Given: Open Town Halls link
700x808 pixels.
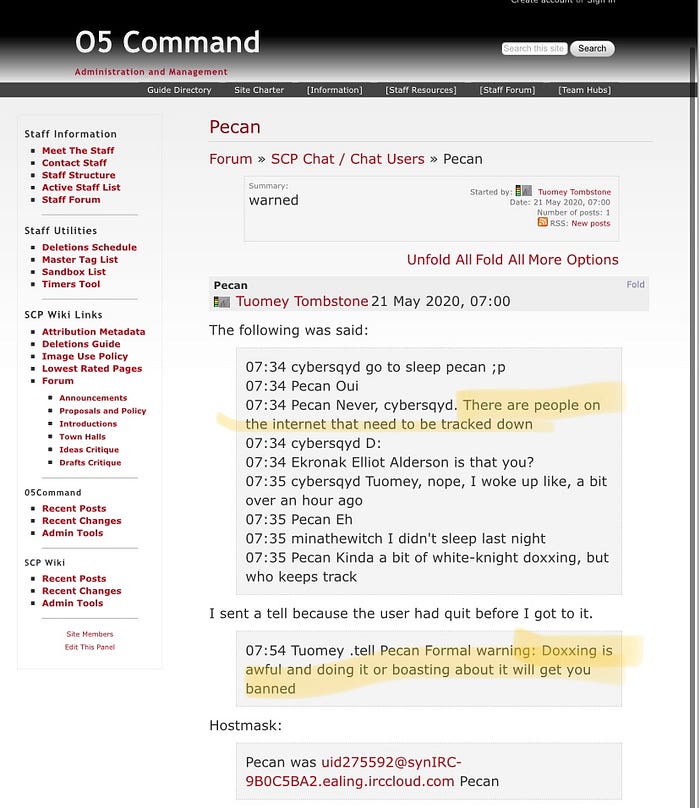Looking at the screenshot, I should (82, 437).
